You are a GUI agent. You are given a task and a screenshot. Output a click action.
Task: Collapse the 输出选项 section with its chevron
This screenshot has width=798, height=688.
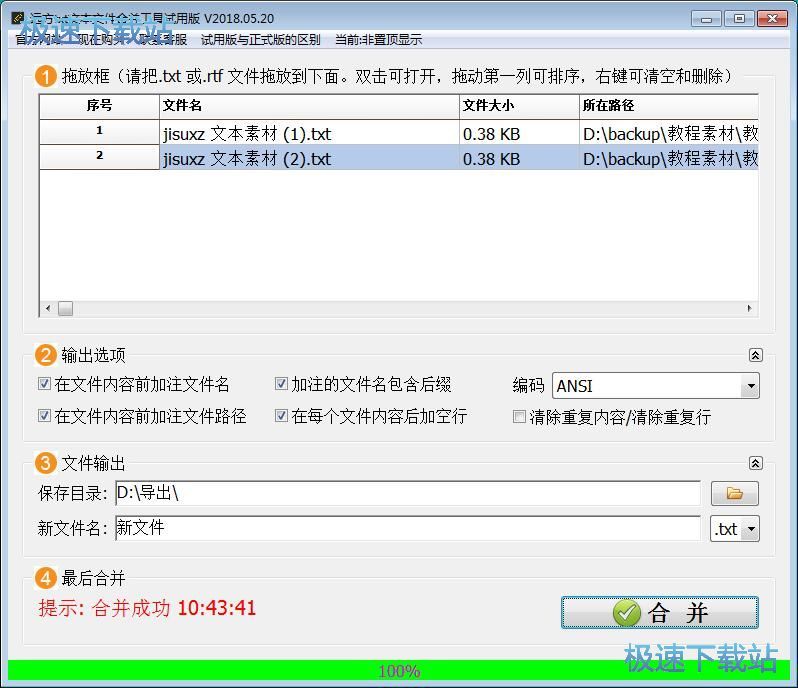coord(755,355)
